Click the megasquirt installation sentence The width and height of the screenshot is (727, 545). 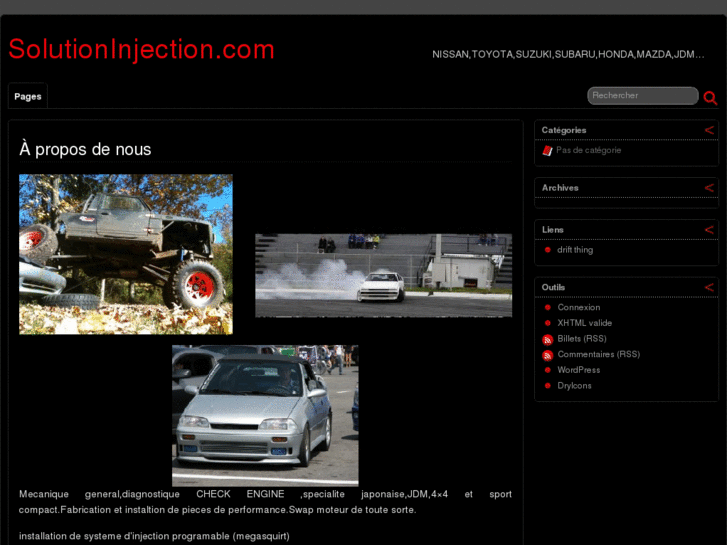(x=154, y=536)
